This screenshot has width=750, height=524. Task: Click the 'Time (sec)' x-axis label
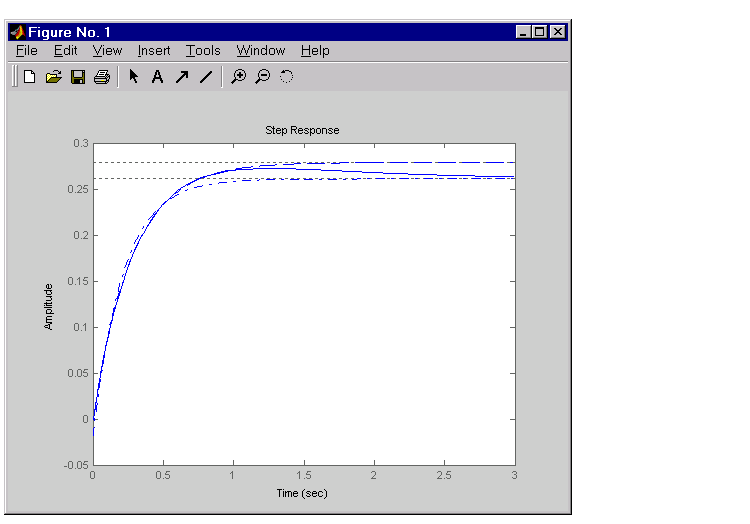tap(302, 493)
